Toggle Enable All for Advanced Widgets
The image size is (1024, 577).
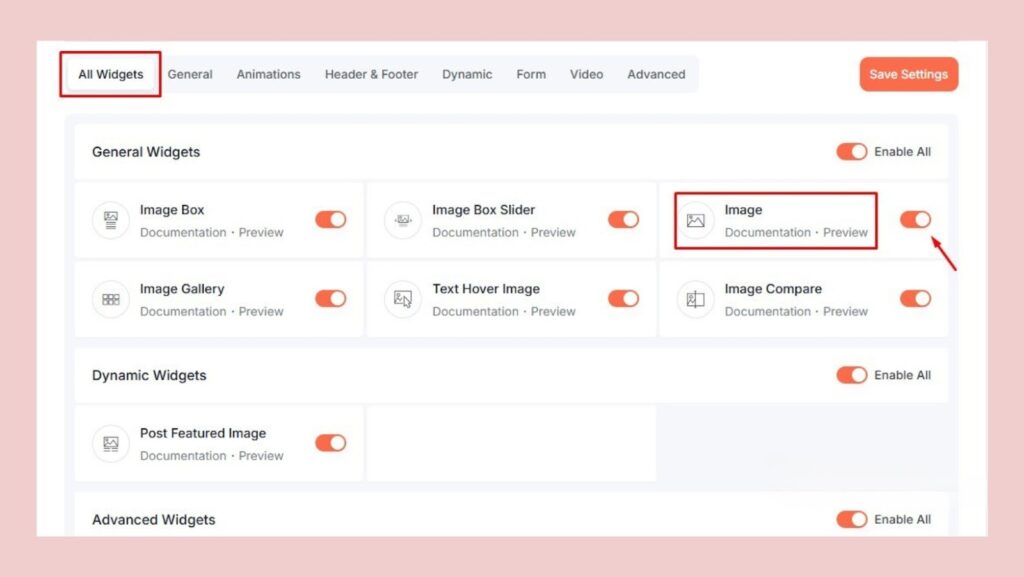pos(851,519)
